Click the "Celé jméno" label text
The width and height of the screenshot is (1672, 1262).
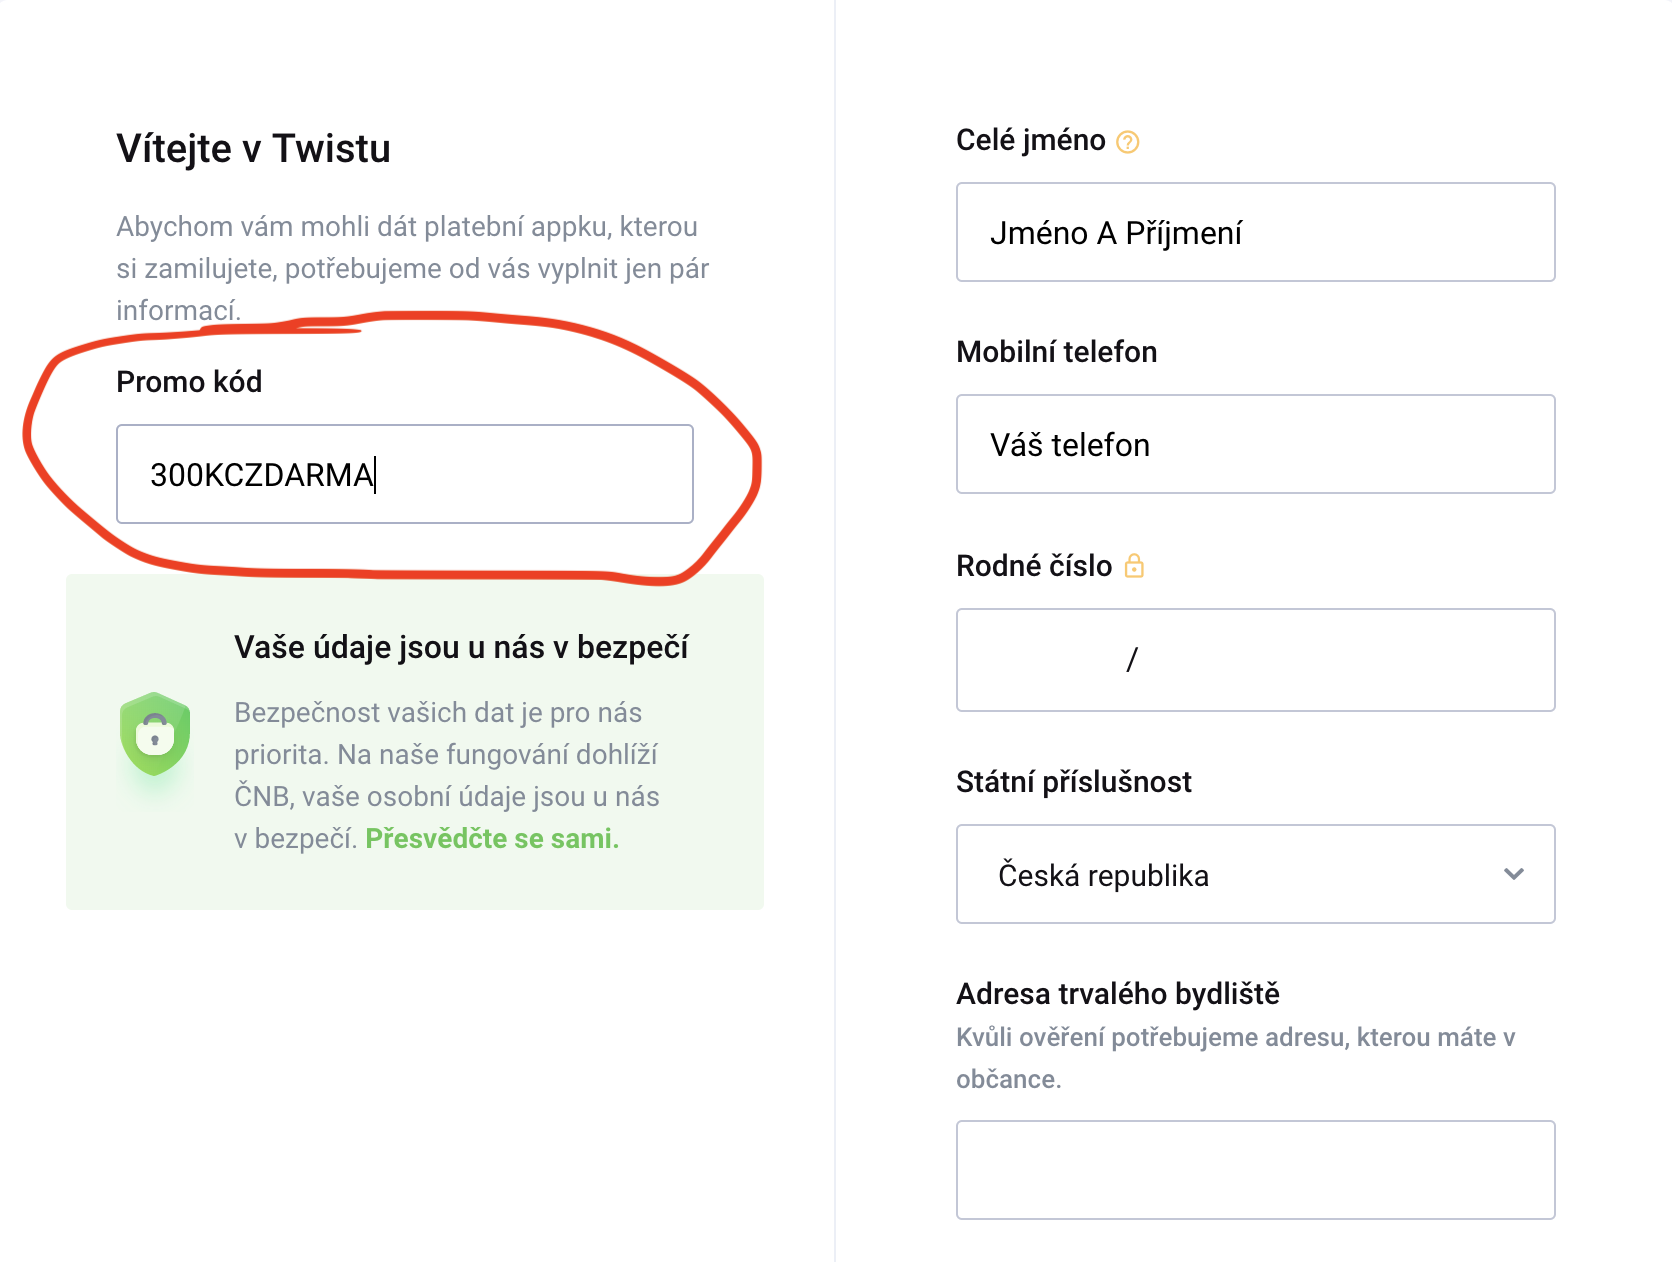pos(1030,140)
